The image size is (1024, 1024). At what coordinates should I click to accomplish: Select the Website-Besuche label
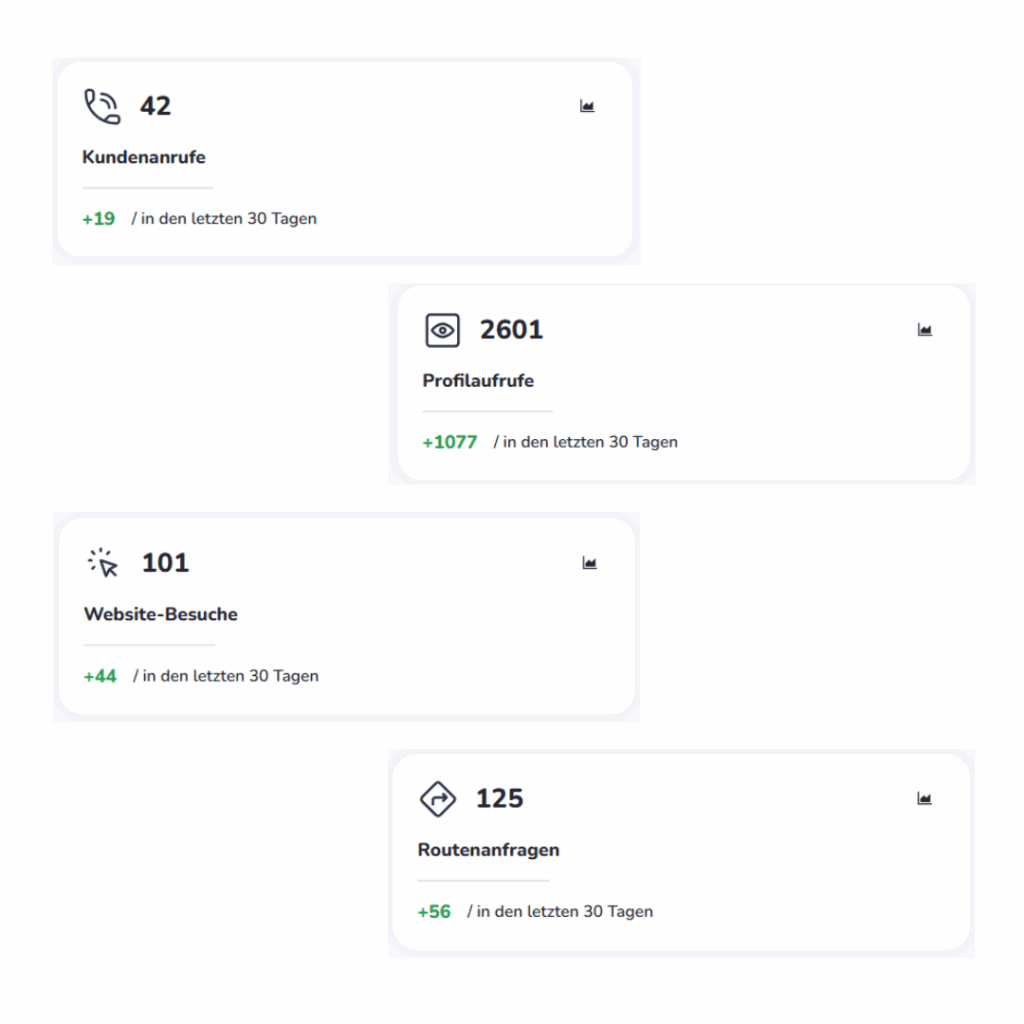coord(161,614)
